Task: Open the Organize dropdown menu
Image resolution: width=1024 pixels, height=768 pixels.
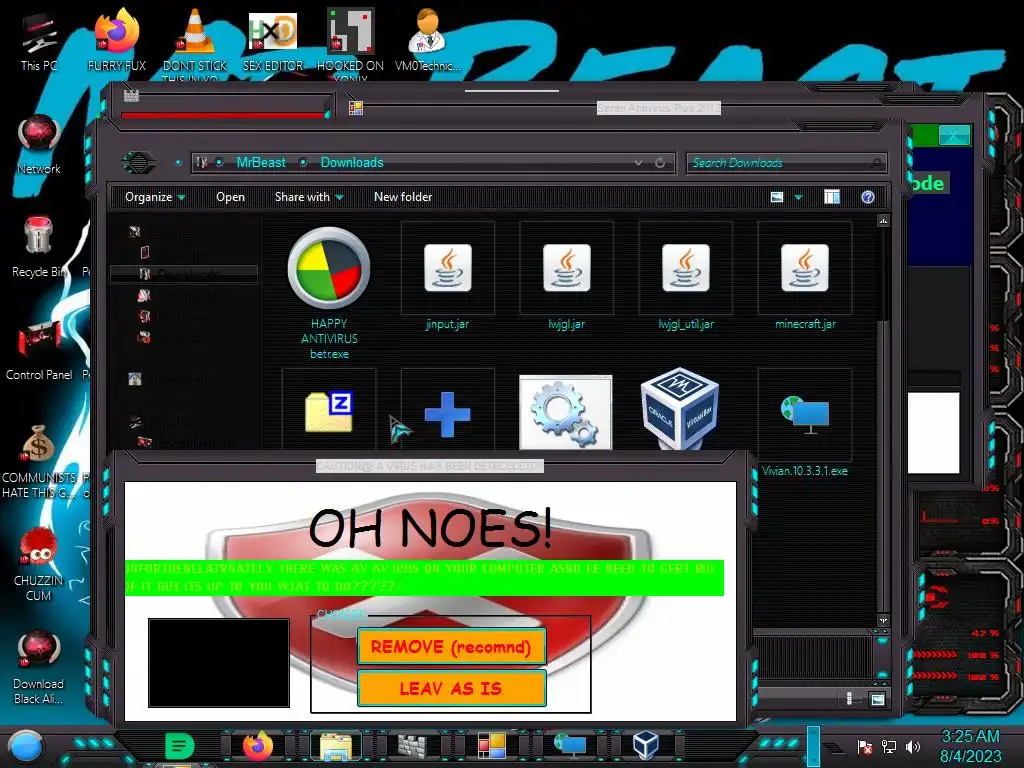Action: (155, 197)
